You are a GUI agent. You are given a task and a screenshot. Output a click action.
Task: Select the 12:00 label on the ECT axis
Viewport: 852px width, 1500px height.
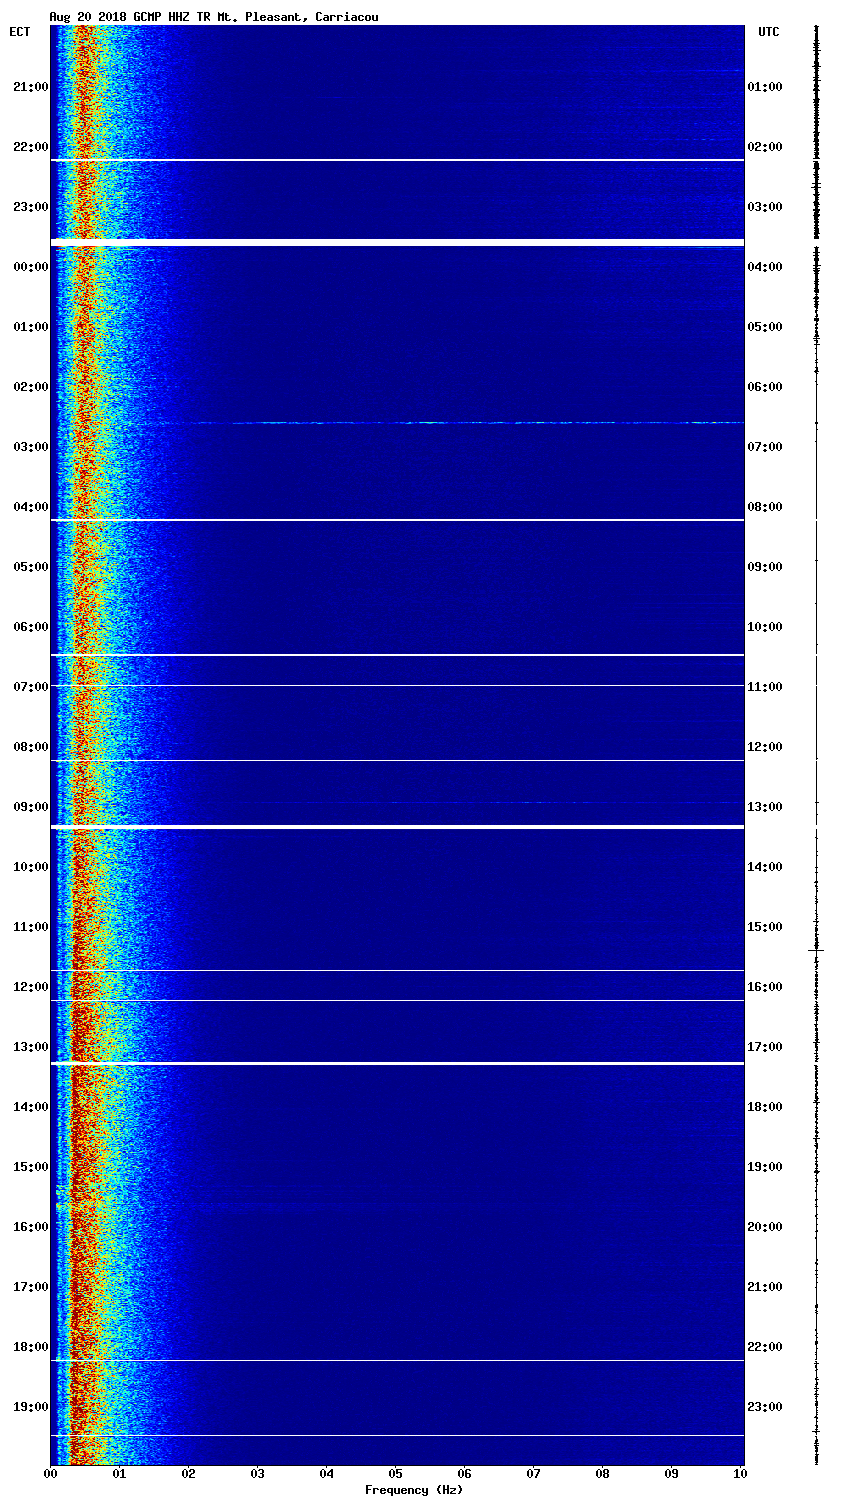pos(31,987)
